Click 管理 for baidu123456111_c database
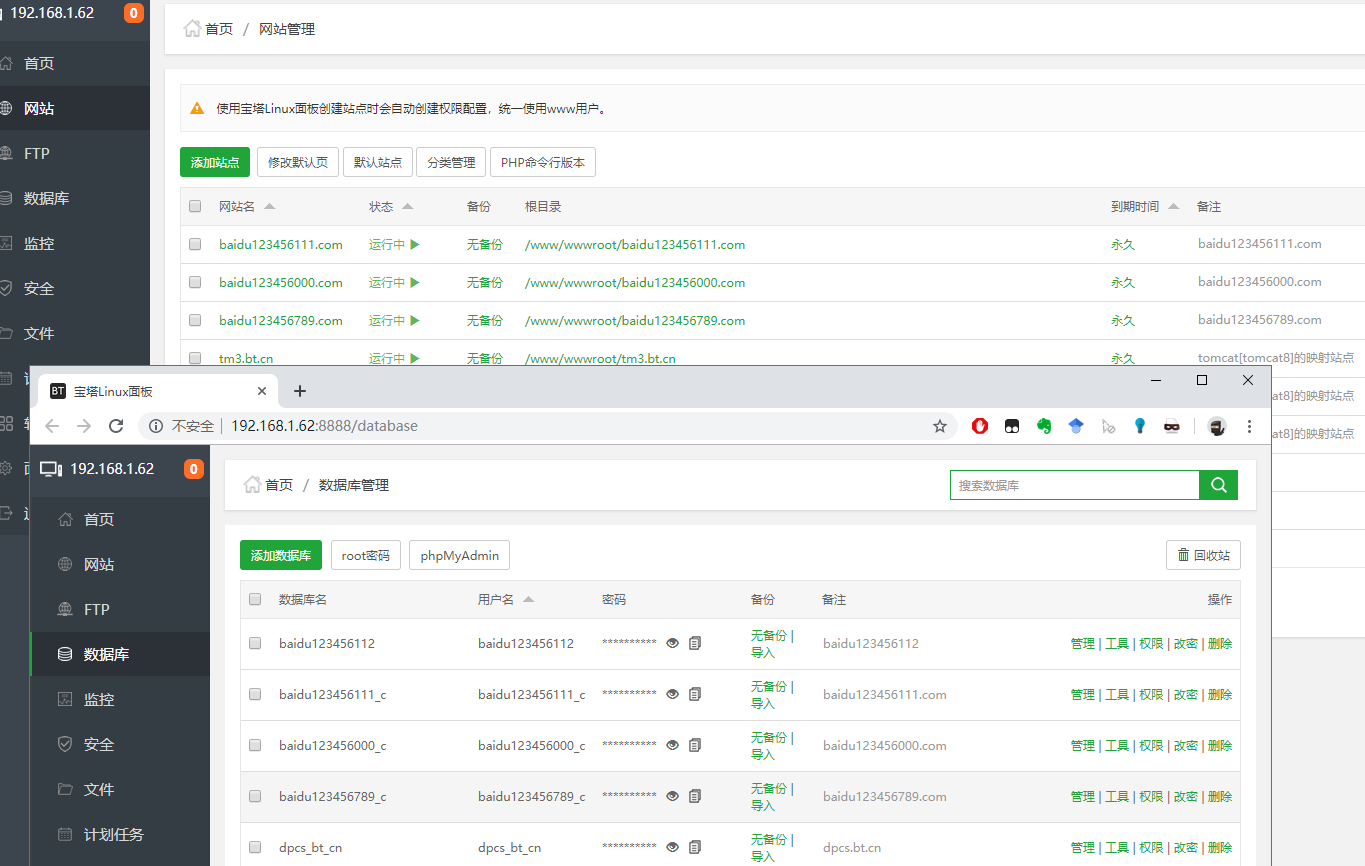Viewport: 1365px width, 866px height. pos(1083,694)
